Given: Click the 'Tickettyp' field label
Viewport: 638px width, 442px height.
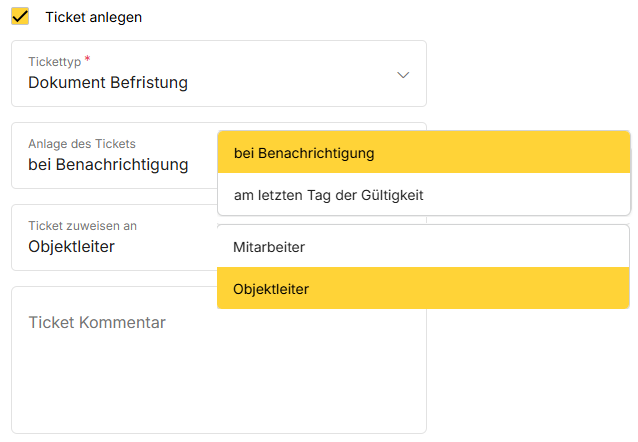Looking at the screenshot, I should coord(55,61).
